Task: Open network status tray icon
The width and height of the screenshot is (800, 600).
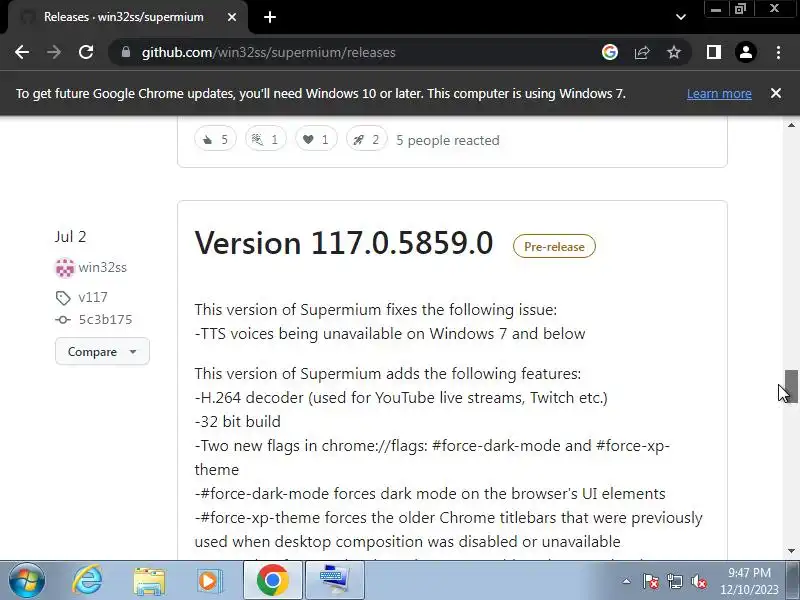Action: (x=675, y=581)
